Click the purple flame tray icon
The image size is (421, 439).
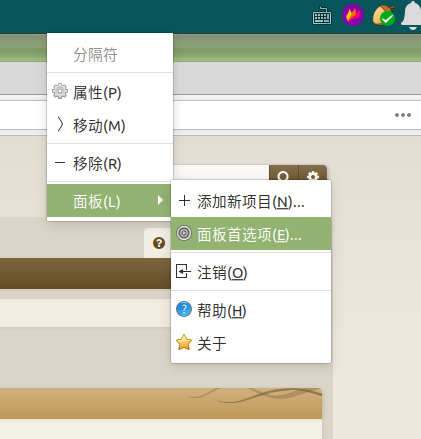coord(353,15)
